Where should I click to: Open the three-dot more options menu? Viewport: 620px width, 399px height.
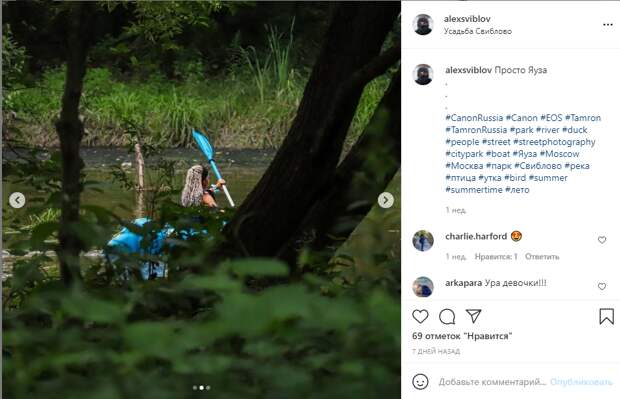tap(607, 25)
